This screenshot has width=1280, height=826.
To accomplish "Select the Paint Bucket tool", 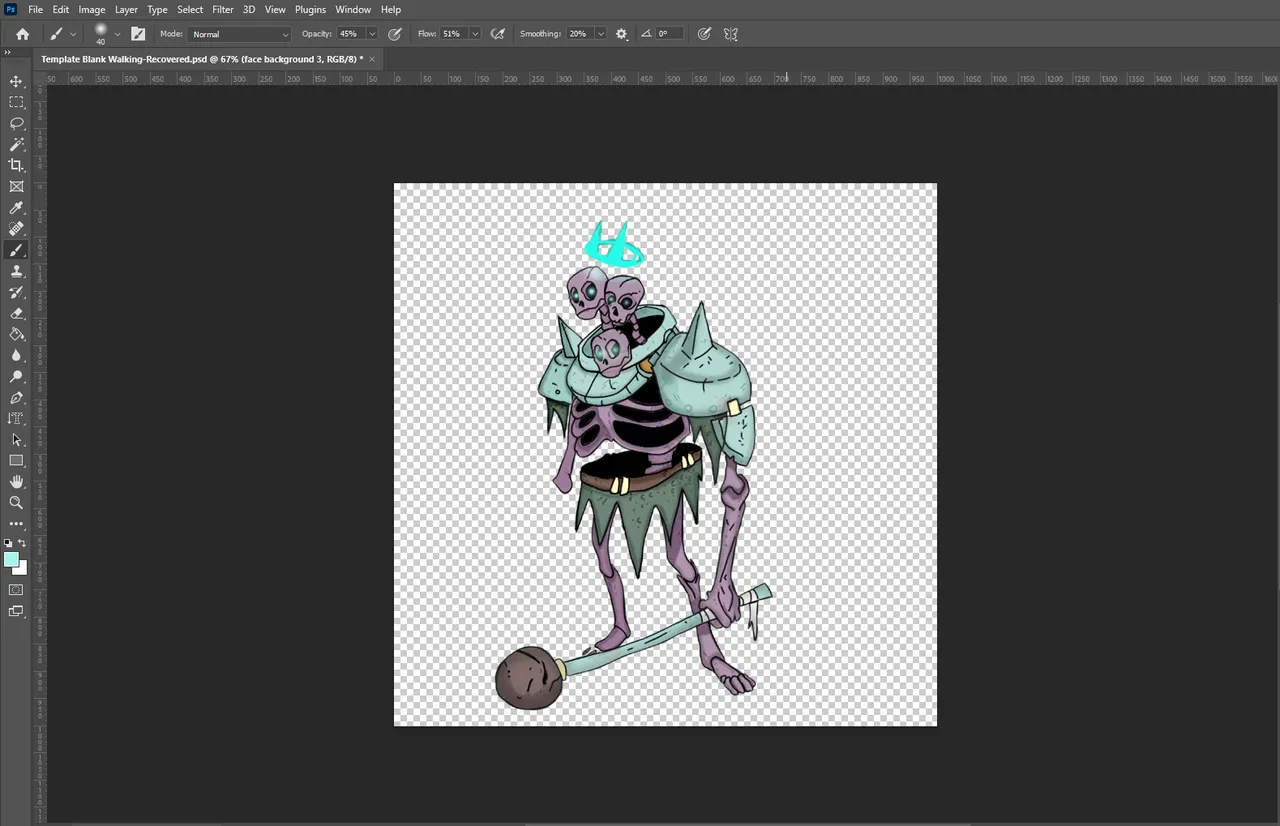I will tap(16, 334).
